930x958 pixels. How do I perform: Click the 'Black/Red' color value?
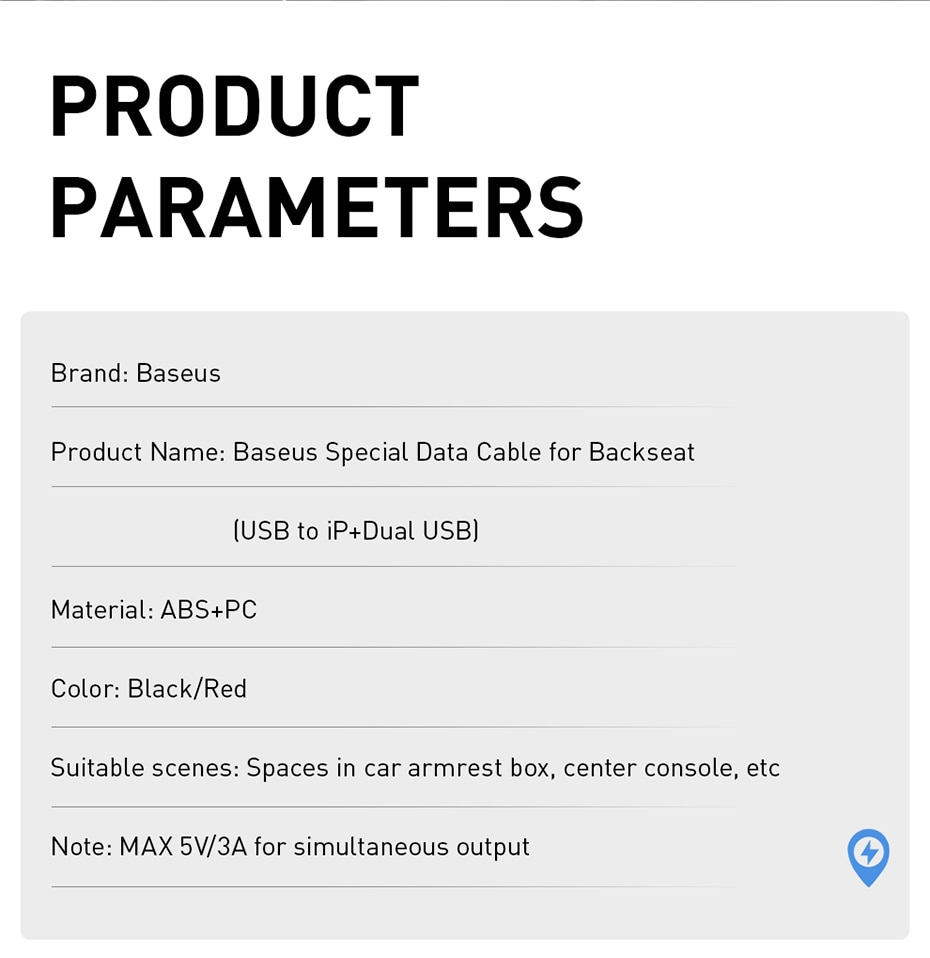click(x=187, y=689)
